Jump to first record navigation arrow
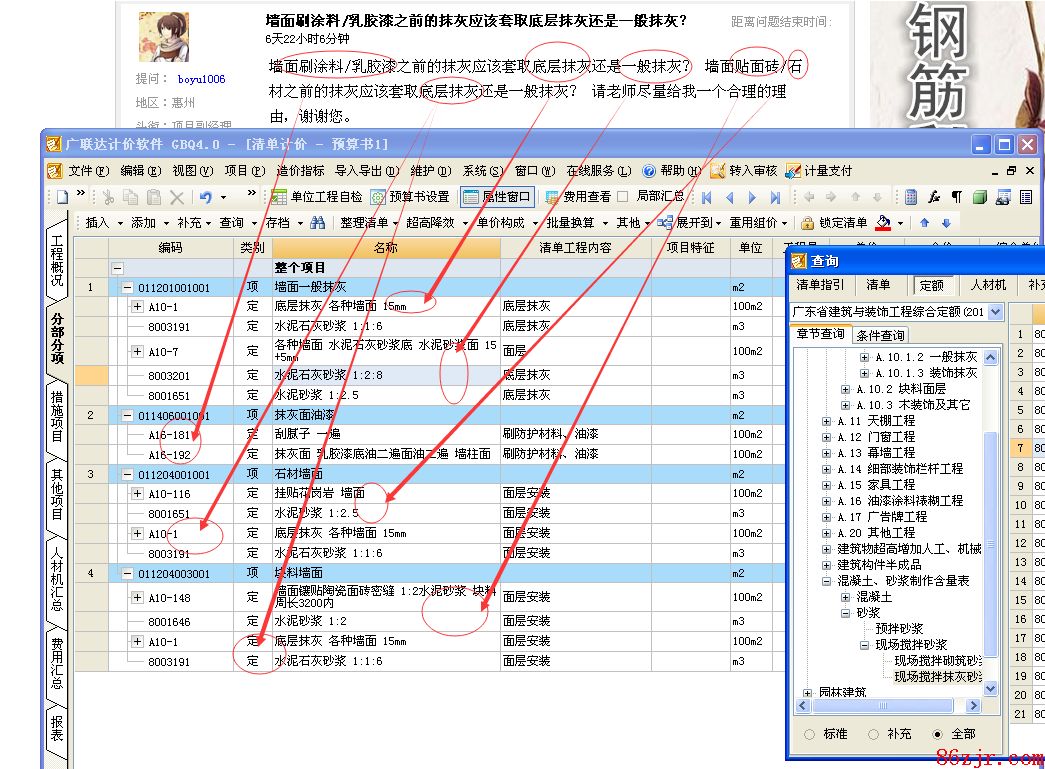Screen dimensions: 1045x769 pos(707,197)
